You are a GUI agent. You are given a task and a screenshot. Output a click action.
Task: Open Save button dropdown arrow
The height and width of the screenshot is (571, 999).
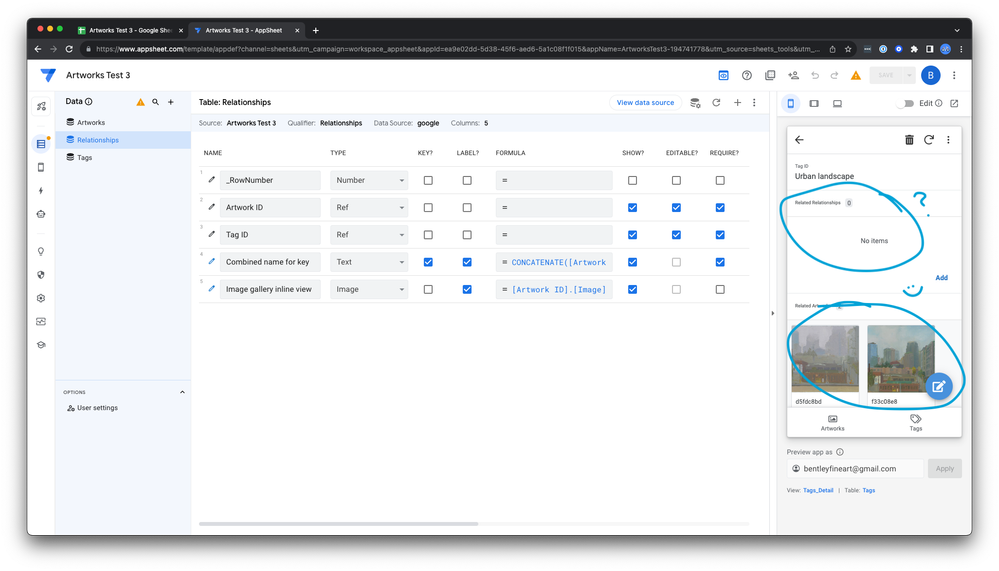pyautogui.click(x=909, y=75)
